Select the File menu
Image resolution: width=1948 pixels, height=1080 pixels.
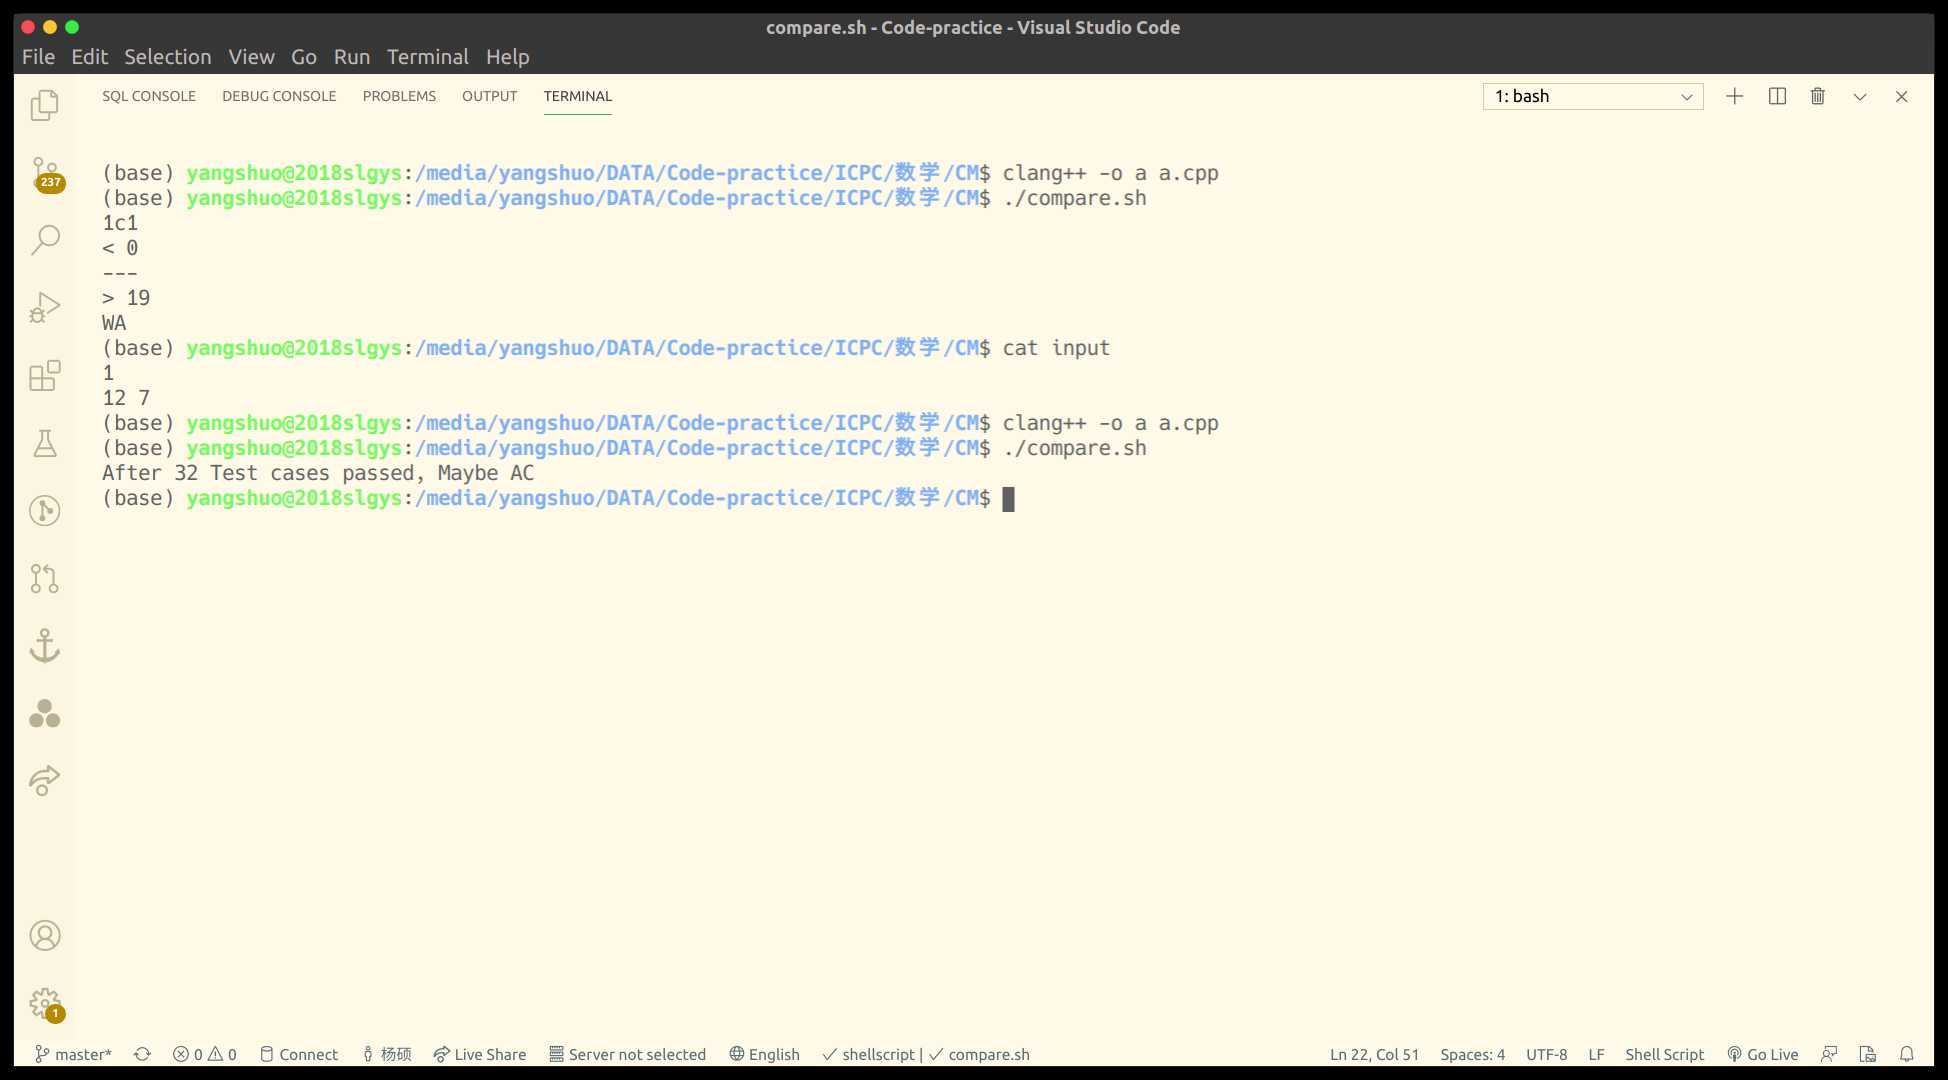click(x=37, y=56)
